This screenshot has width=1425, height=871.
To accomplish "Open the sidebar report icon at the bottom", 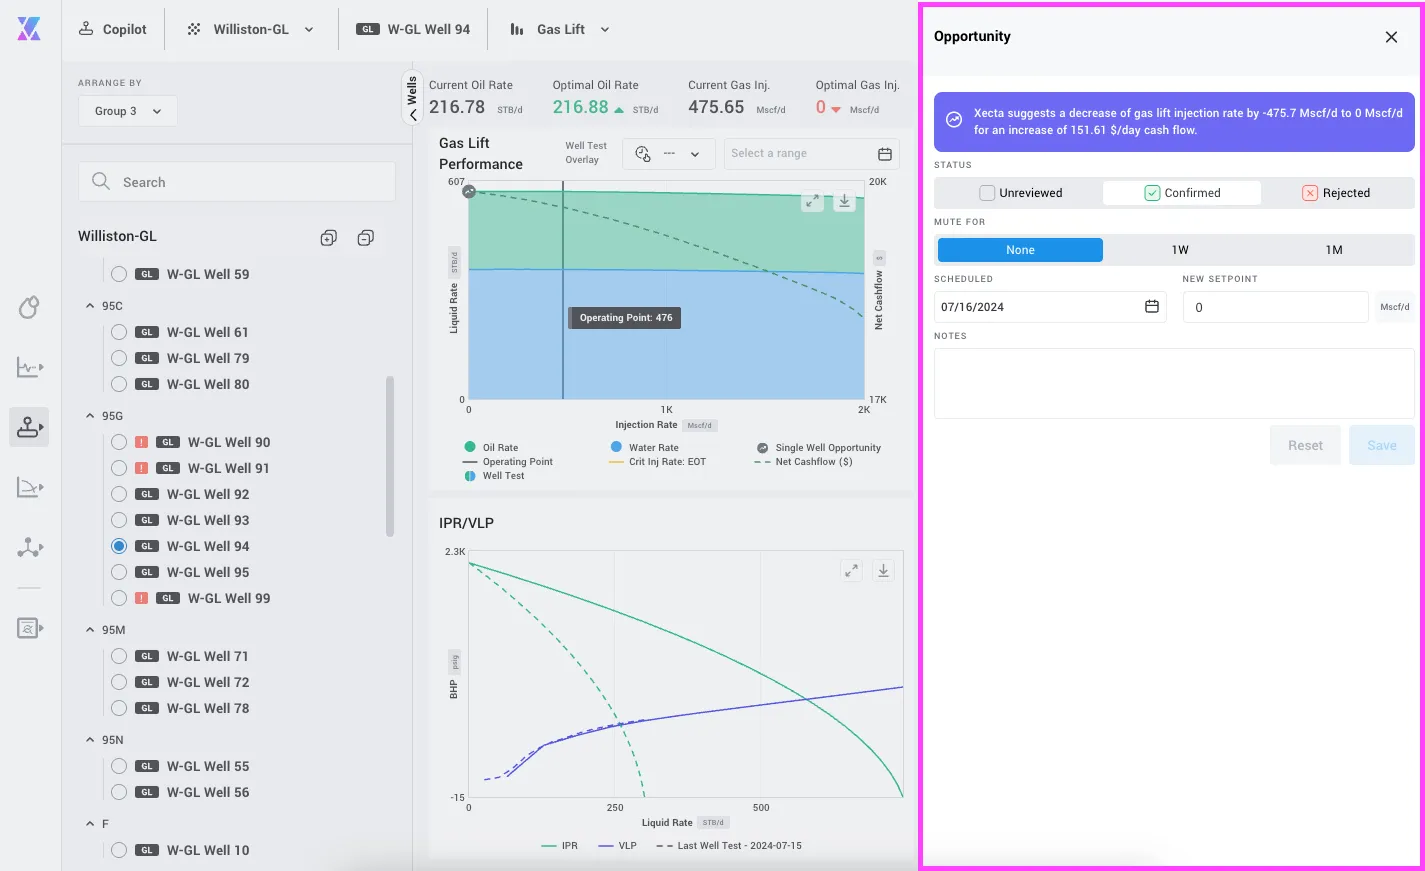I will (x=29, y=628).
